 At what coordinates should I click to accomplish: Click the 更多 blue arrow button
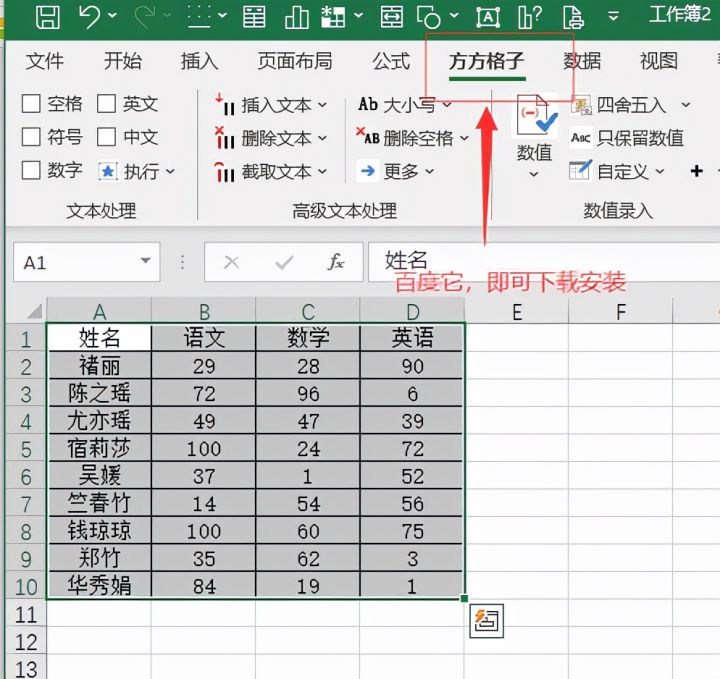[397, 171]
